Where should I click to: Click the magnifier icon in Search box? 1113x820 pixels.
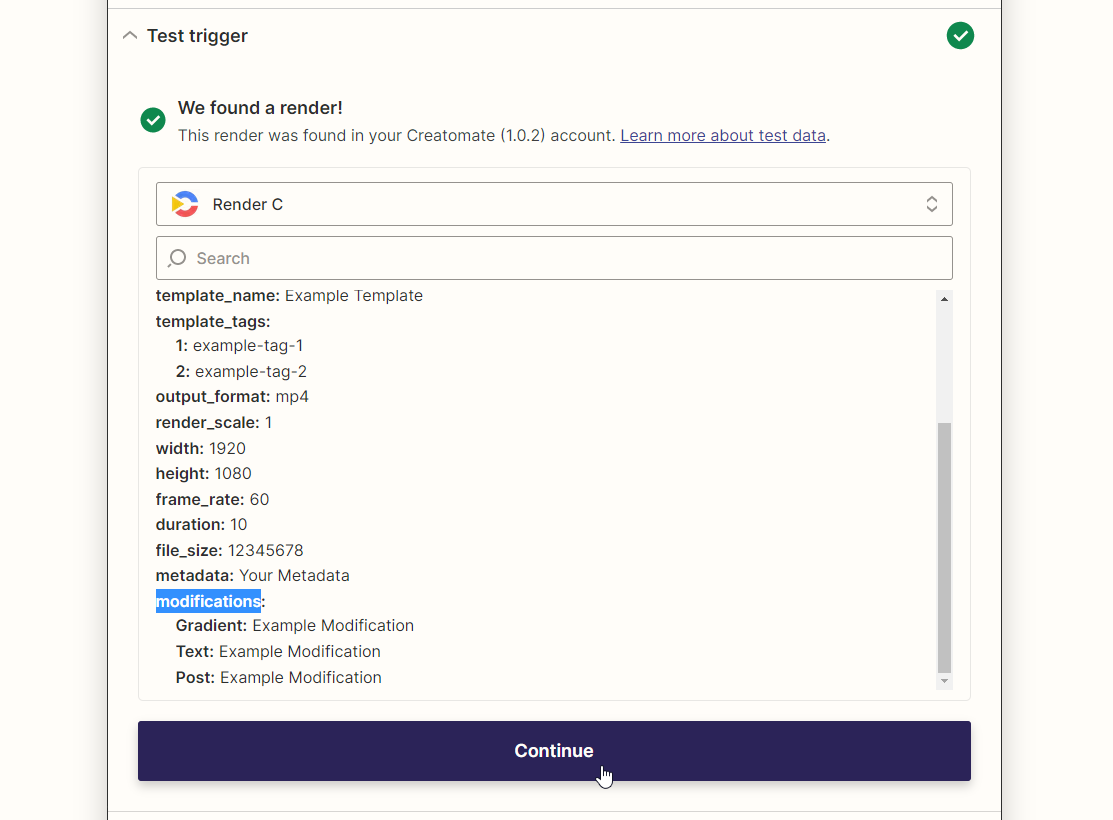[177, 258]
